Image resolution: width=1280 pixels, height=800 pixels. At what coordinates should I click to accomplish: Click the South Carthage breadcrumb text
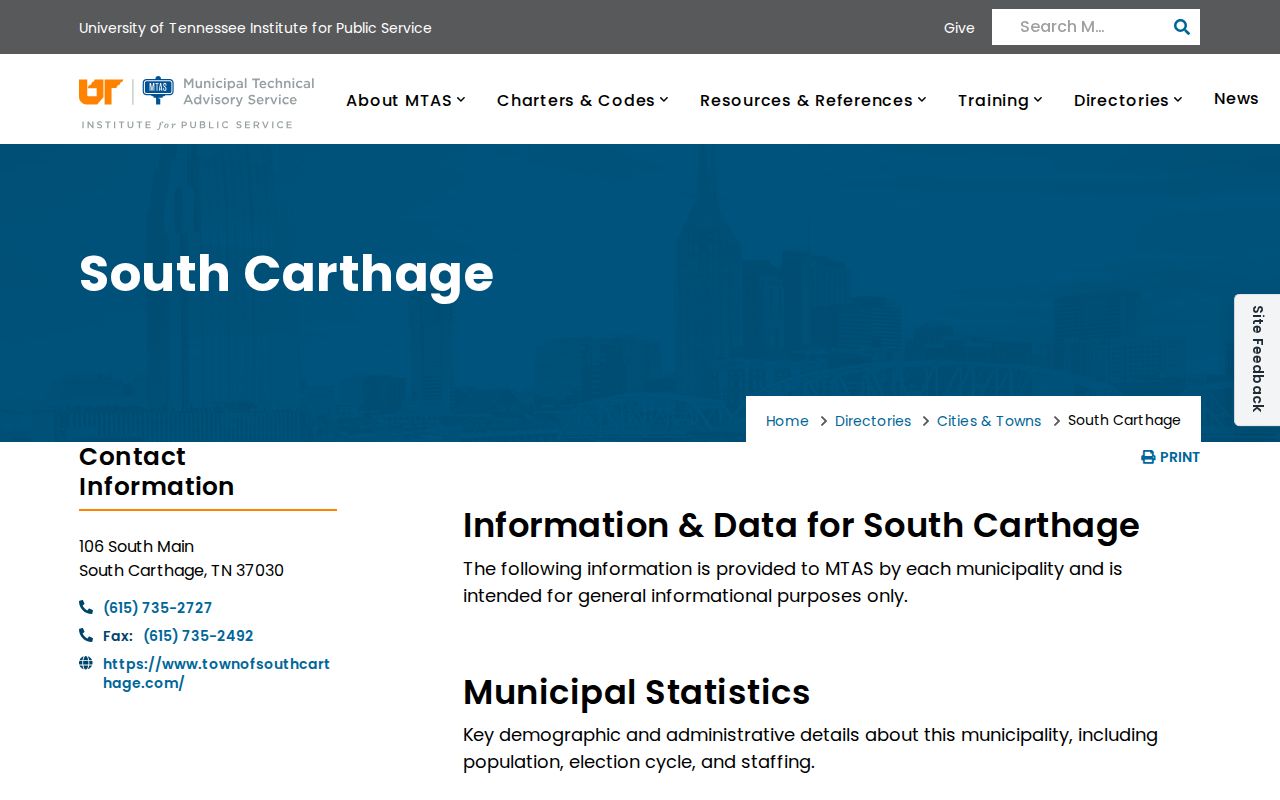[1124, 420]
